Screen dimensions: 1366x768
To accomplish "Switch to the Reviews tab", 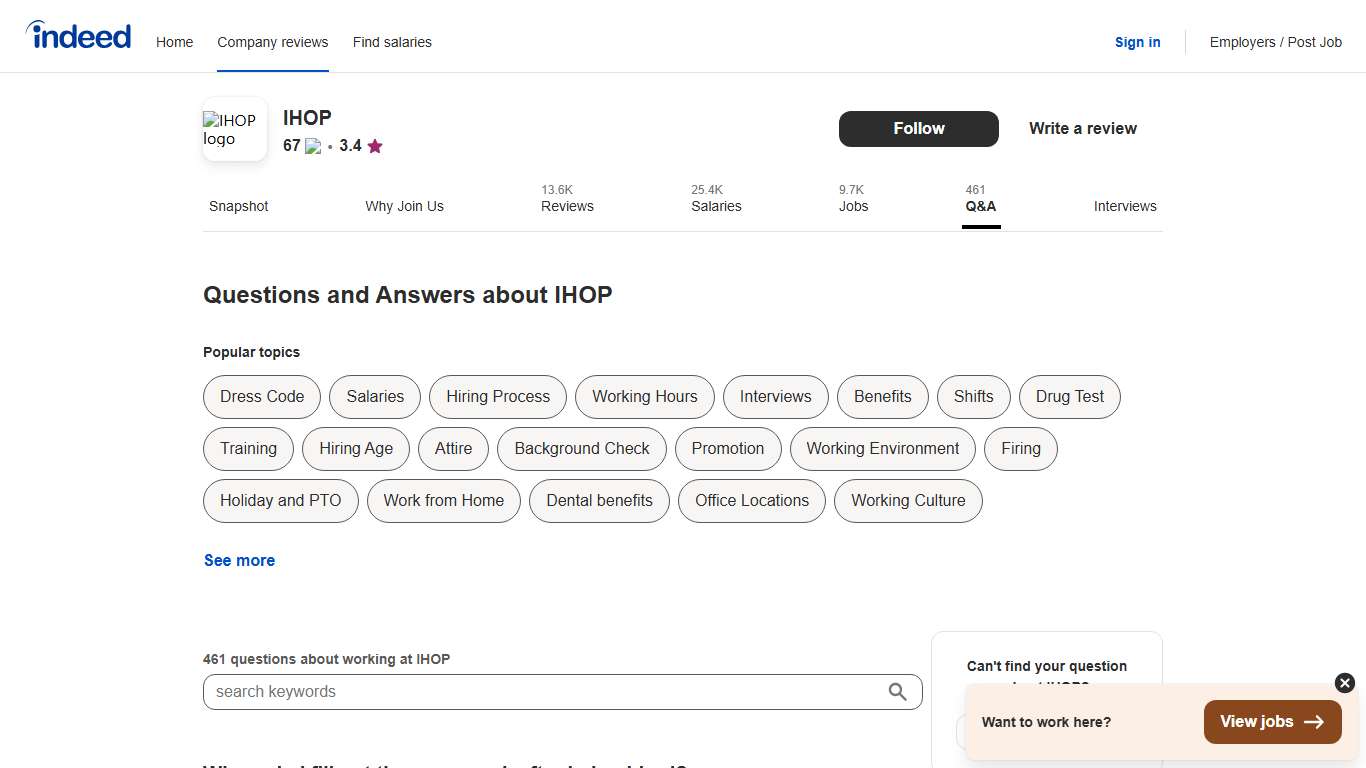I will (567, 206).
